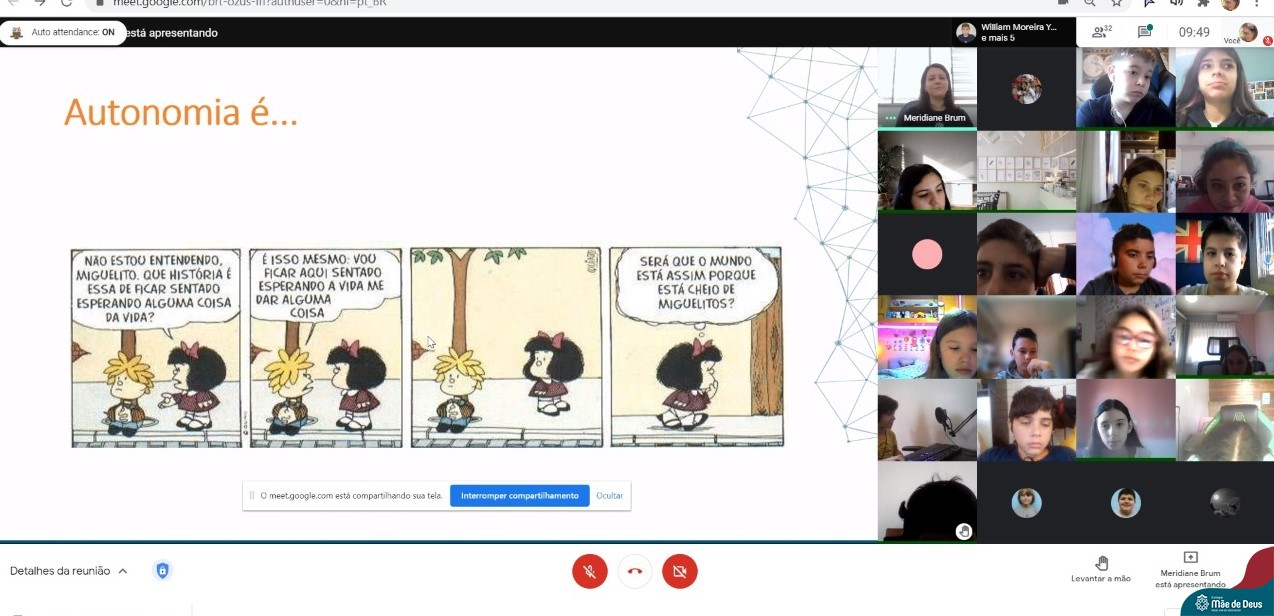Expand Detalhes da reunião panel
This screenshot has height=616, width=1274.
point(69,571)
